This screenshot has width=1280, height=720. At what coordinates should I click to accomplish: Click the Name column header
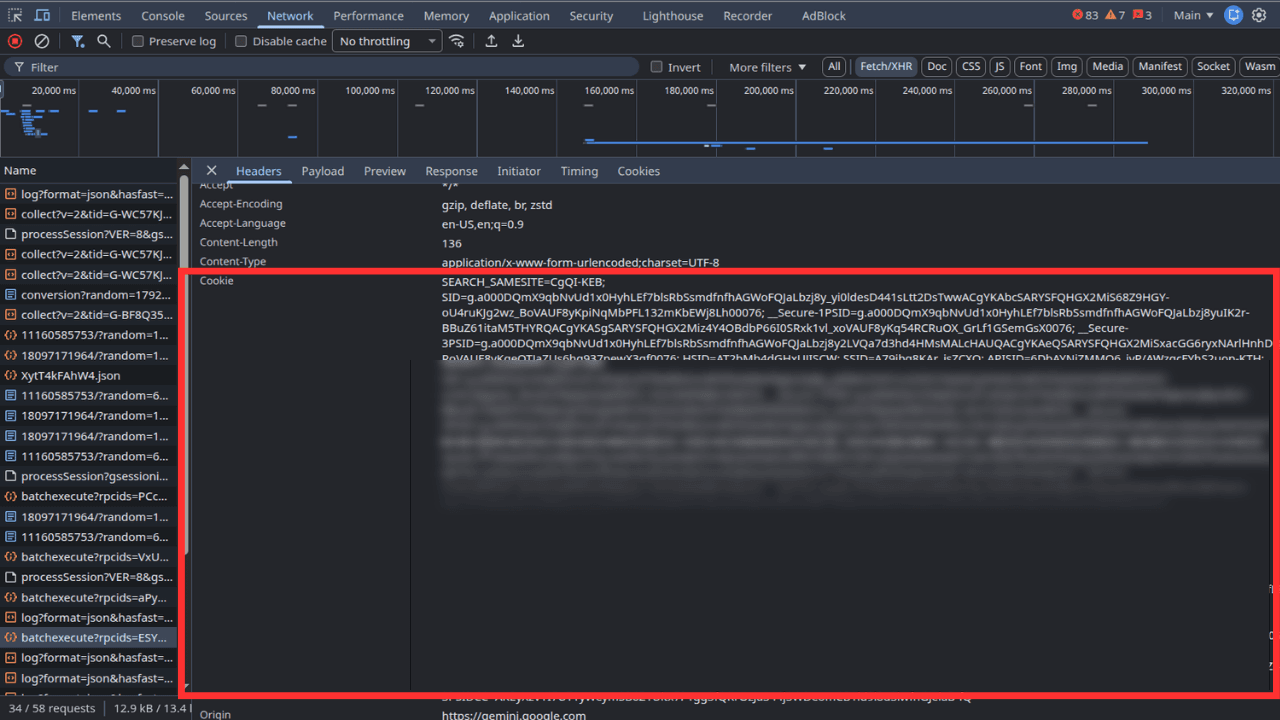(90, 171)
